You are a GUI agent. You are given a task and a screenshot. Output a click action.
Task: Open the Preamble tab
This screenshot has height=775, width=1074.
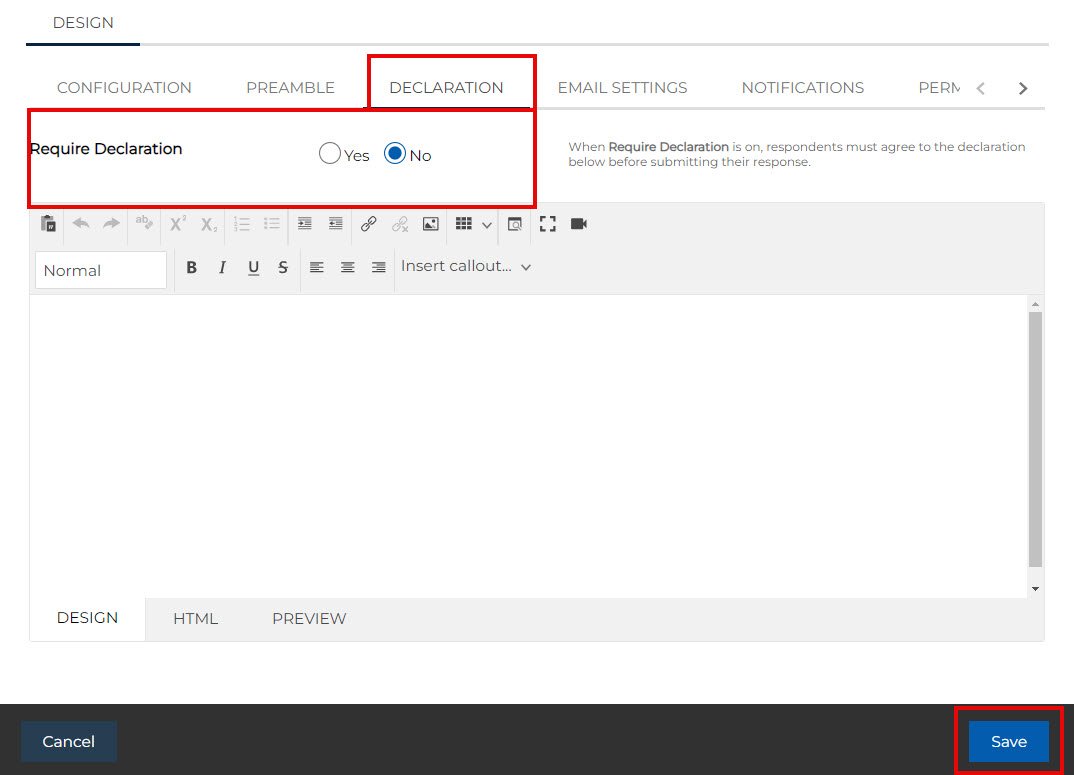pos(290,88)
